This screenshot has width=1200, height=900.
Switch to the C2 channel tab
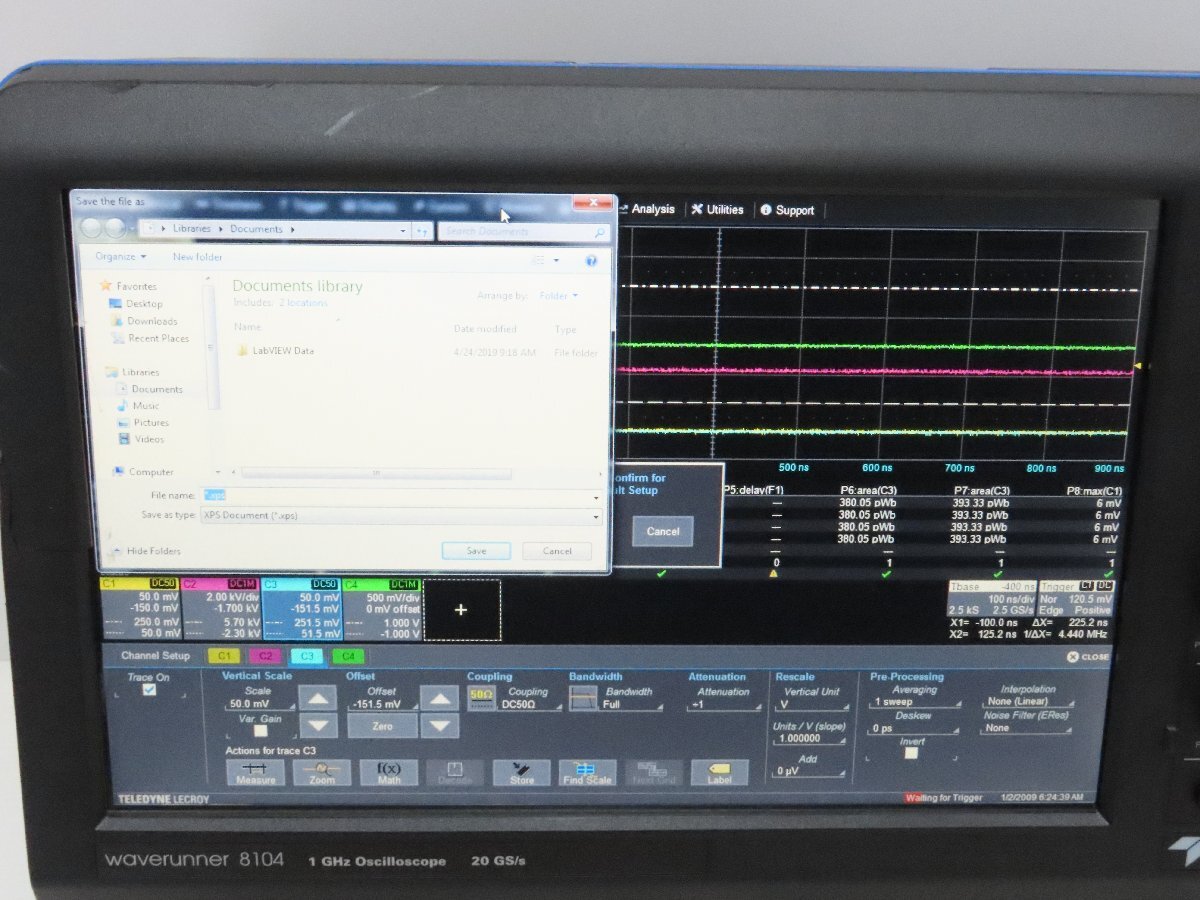coord(264,657)
